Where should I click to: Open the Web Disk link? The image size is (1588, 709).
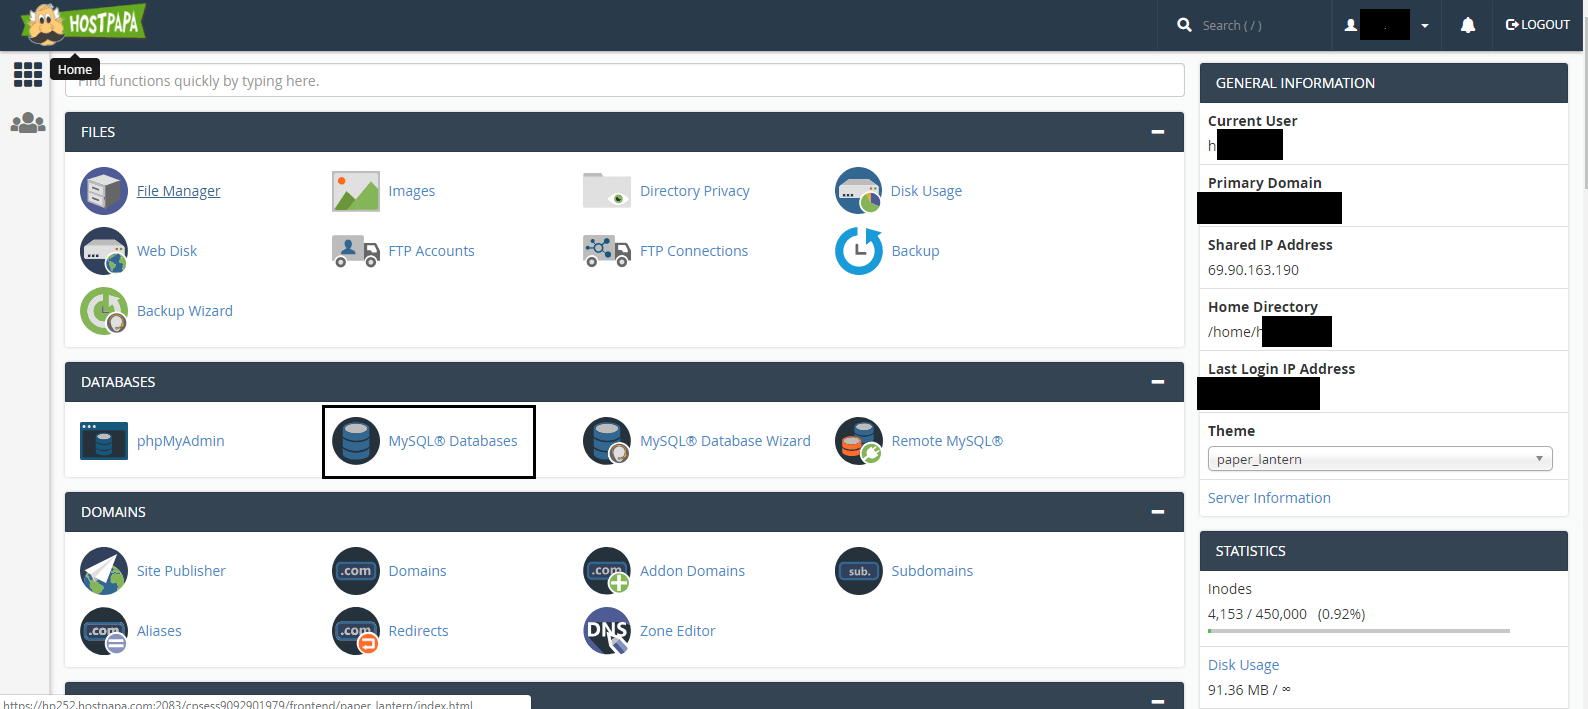point(167,251)
